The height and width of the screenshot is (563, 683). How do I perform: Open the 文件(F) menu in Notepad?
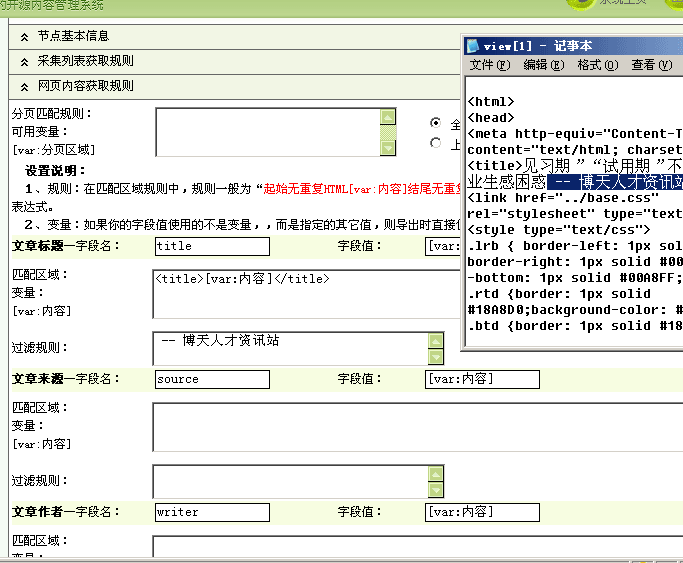(x=489, y=65)
